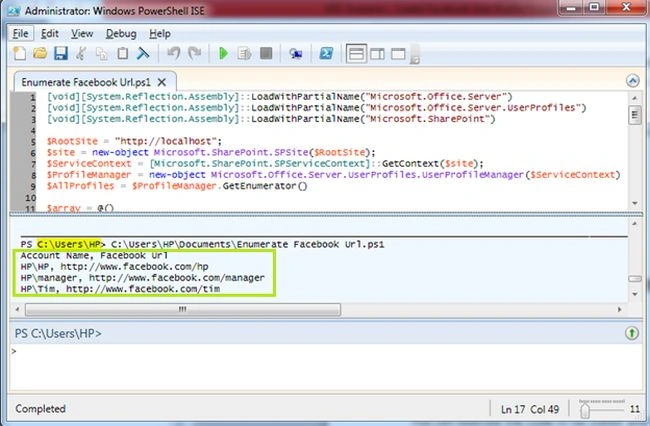Open a script file using the folder icon
Viewport: 650px width, 426px height.
[x=40, y=53]
